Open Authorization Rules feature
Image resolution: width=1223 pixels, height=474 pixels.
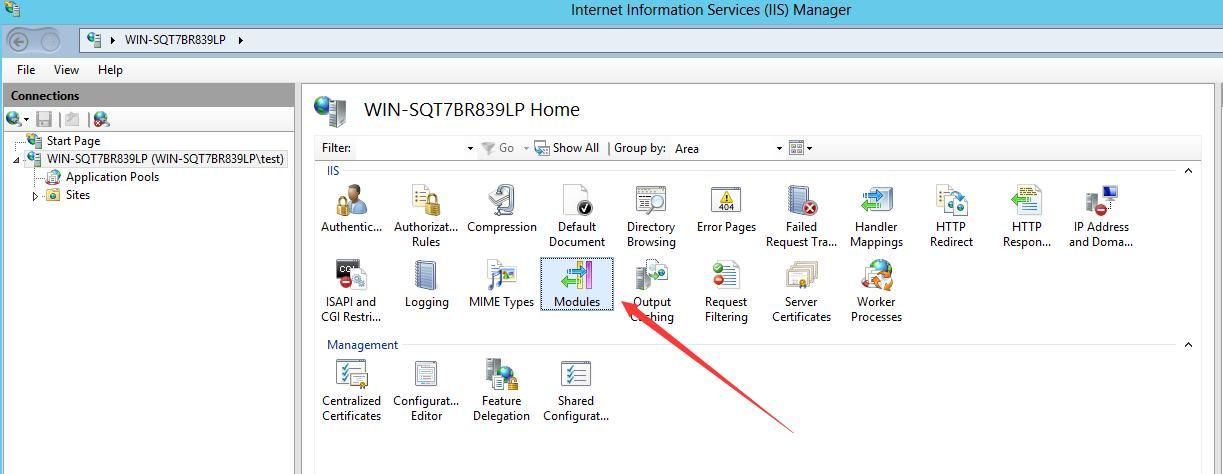426,216
